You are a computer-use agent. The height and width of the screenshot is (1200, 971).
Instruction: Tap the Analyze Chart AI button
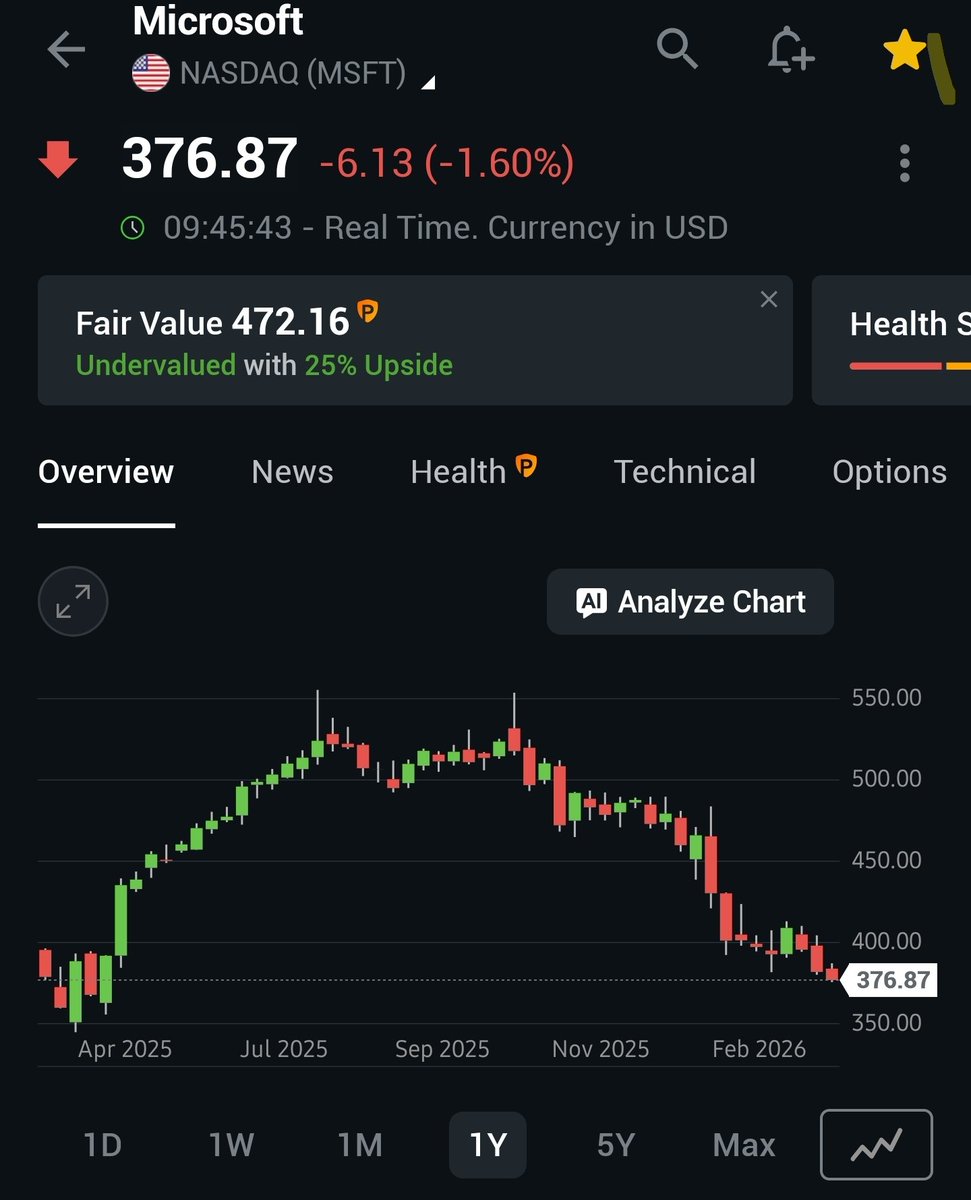[690, 602]
